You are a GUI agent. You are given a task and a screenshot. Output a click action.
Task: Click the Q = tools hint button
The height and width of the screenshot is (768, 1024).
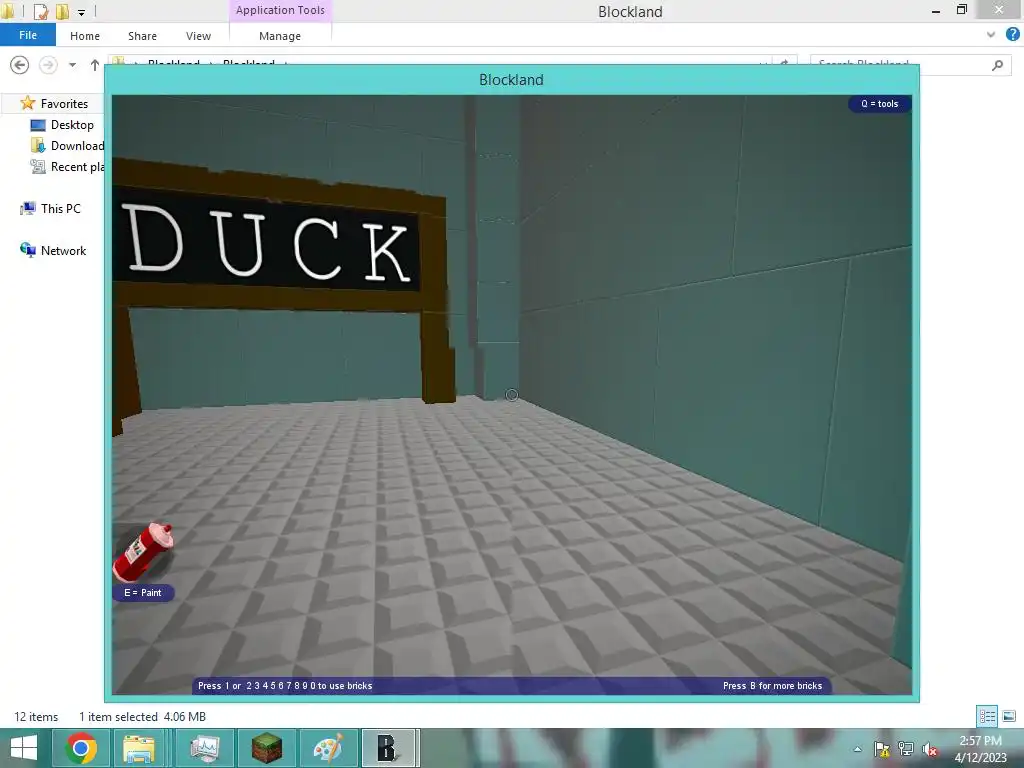(x=880, y=104)
